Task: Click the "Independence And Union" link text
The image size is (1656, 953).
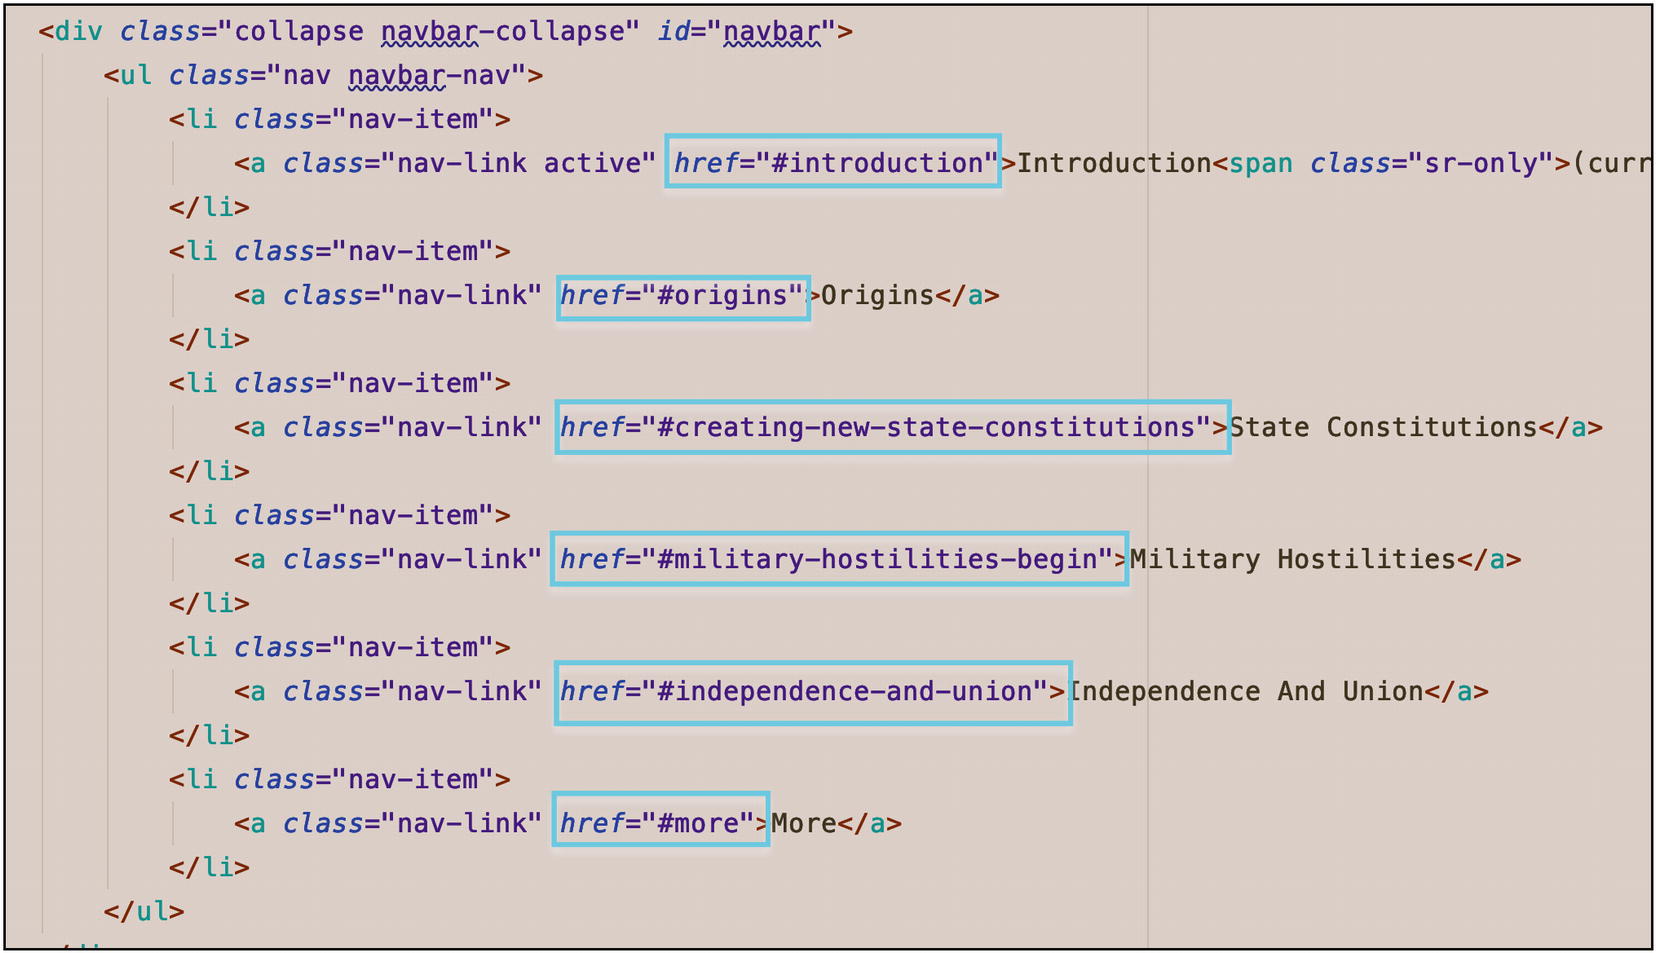Action: click(x=1246, y=692)
